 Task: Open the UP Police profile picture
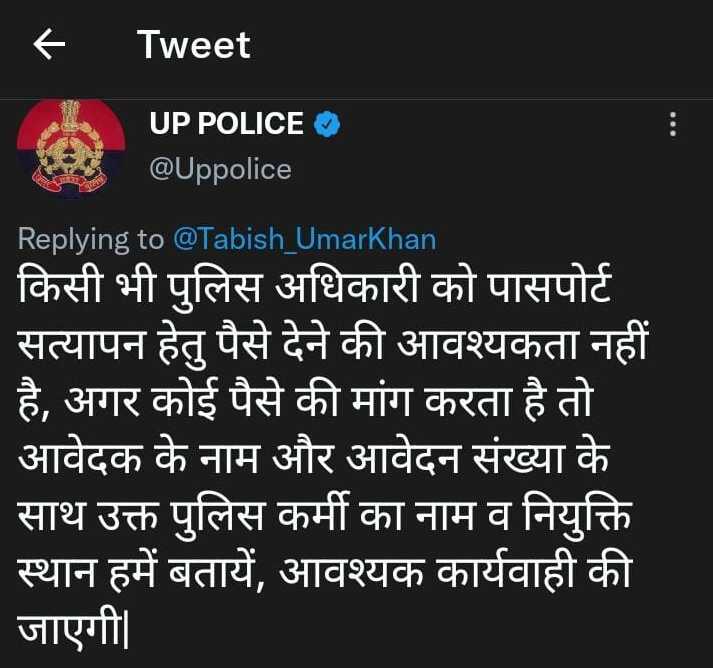point(71,147)
